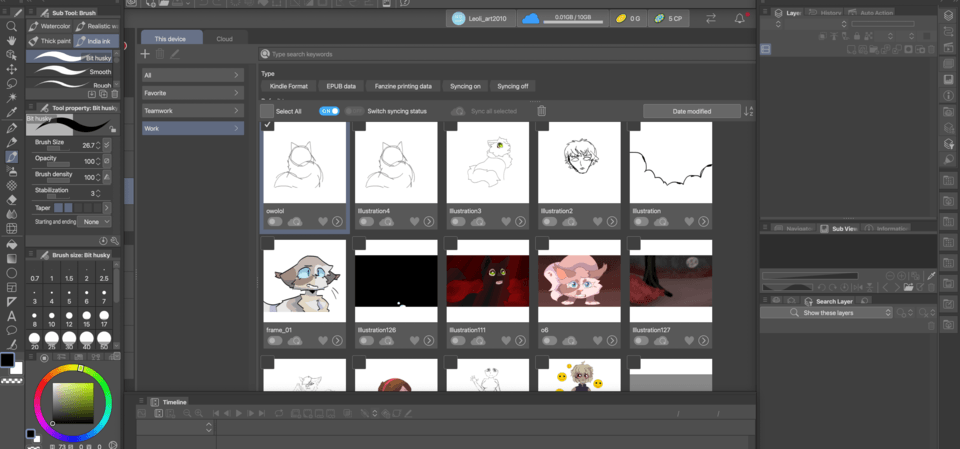Switch to the Cloud tab
The height and width of the screenshot is (449, 960).
coord(225,39)
